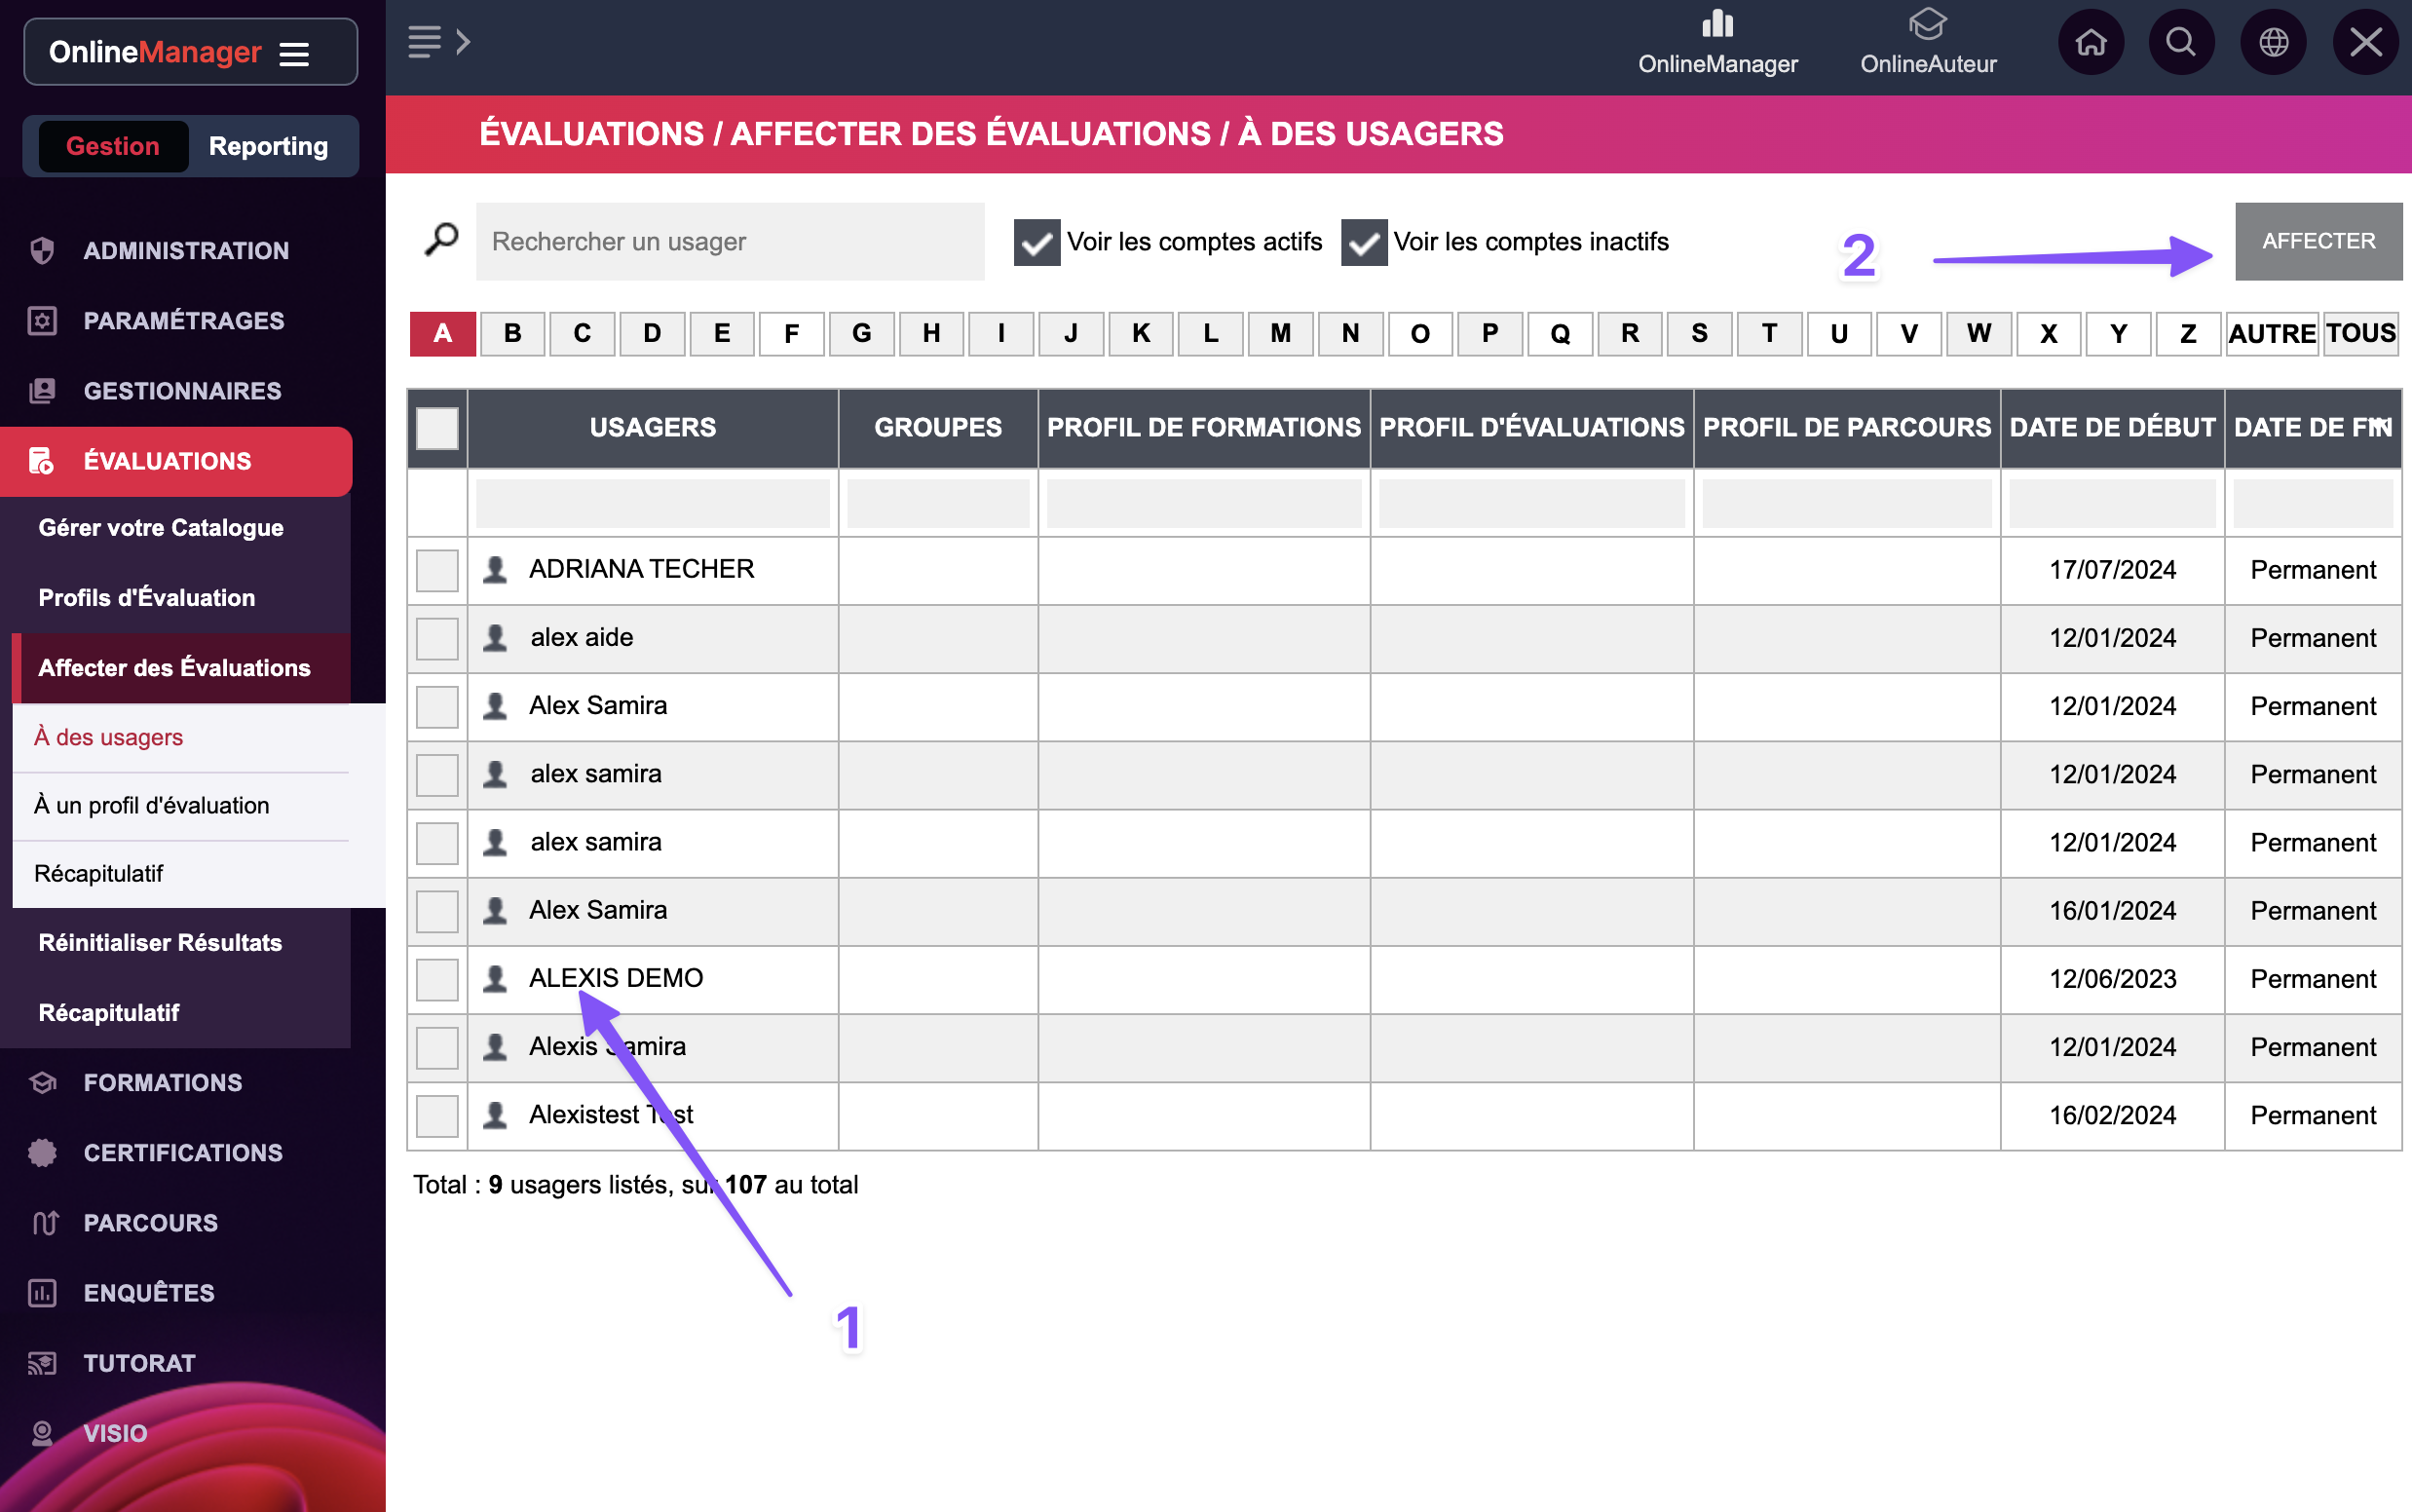The height and width of the screenshot is (1512, 2412).
Task: Click the user search magnifier icon
Action: pos(441,240)
